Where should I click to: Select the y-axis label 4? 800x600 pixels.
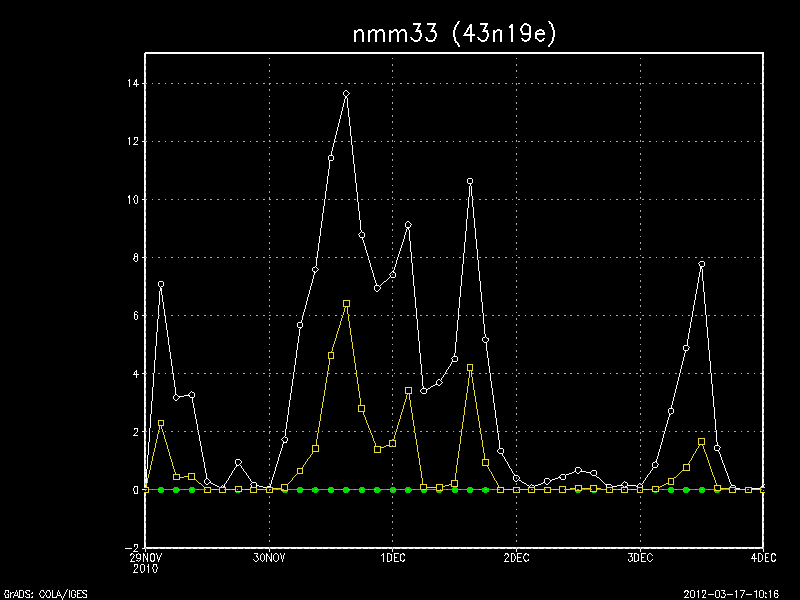[x=136, y=374]
